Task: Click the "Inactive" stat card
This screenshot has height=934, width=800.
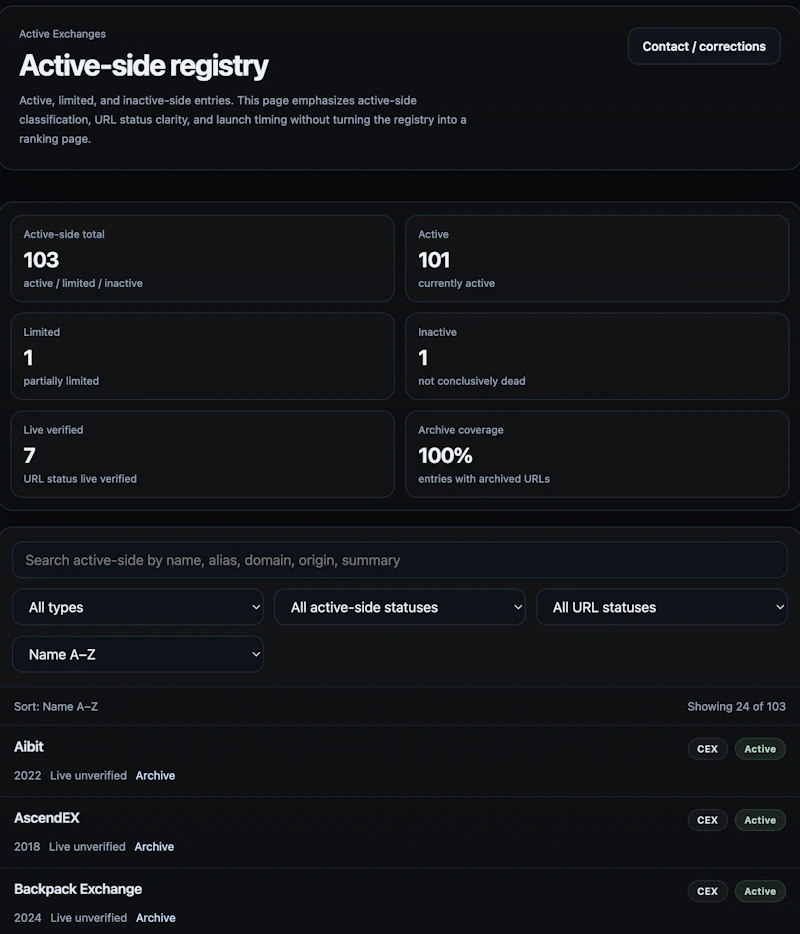Action: [x=596, y=356]
